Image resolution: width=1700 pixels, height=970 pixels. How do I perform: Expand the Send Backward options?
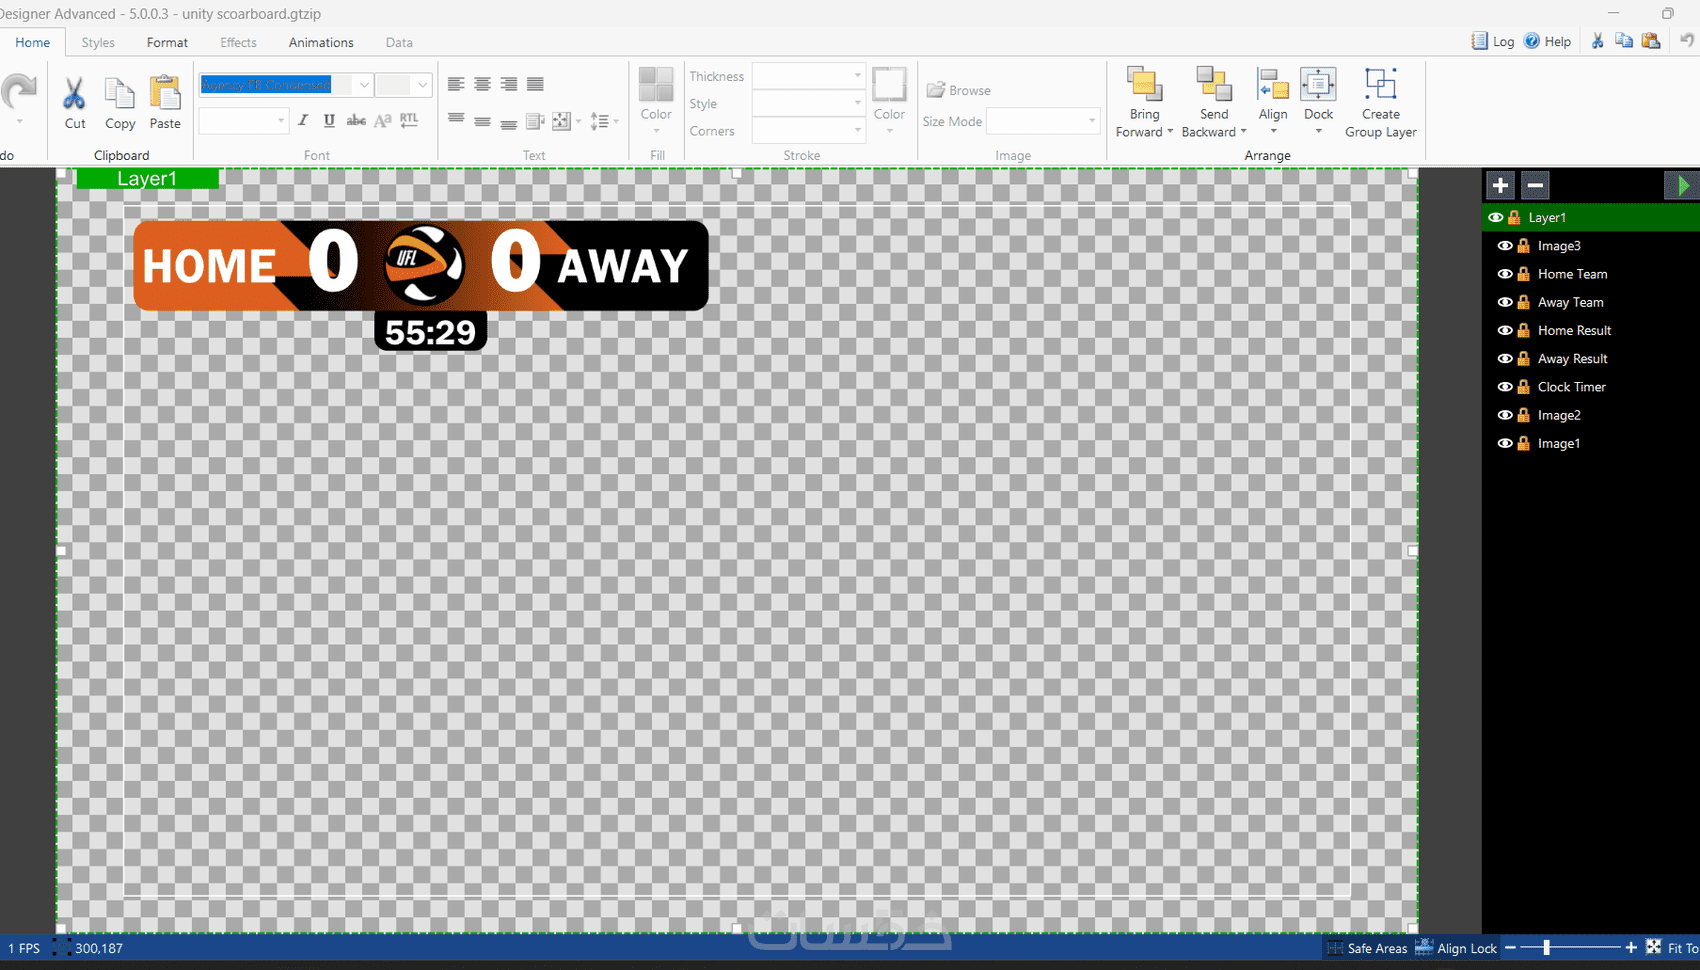click(x=1243, y=132)
